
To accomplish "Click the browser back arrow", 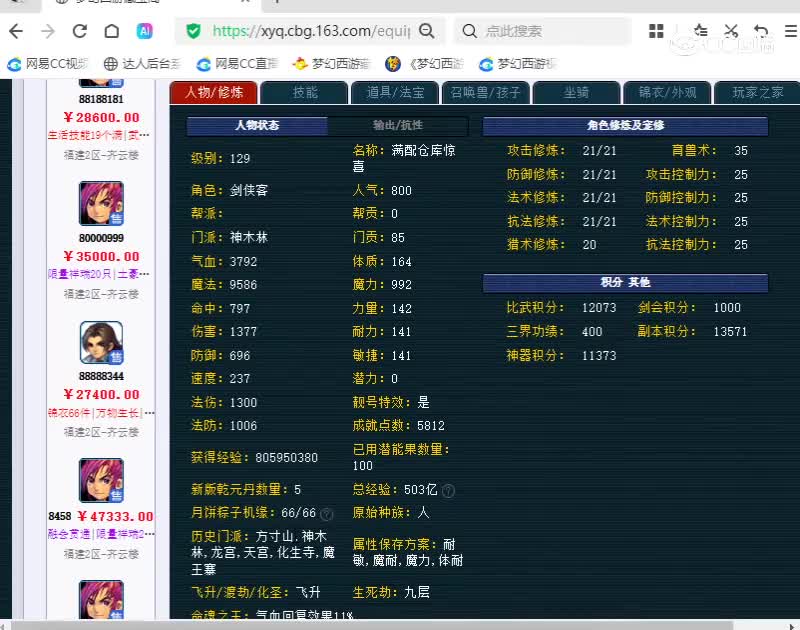I will pyautogui.click(x=15, y=32).
